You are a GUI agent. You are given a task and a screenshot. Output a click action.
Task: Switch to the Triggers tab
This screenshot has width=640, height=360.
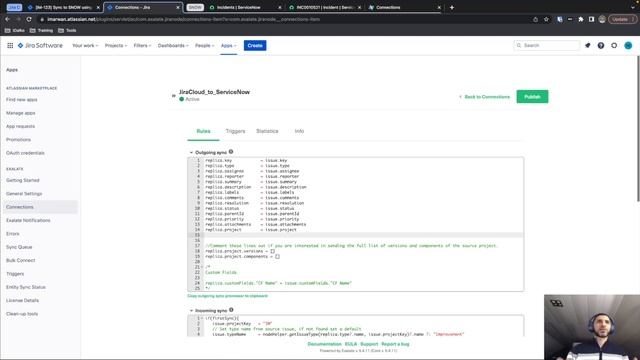pos(236,131)
